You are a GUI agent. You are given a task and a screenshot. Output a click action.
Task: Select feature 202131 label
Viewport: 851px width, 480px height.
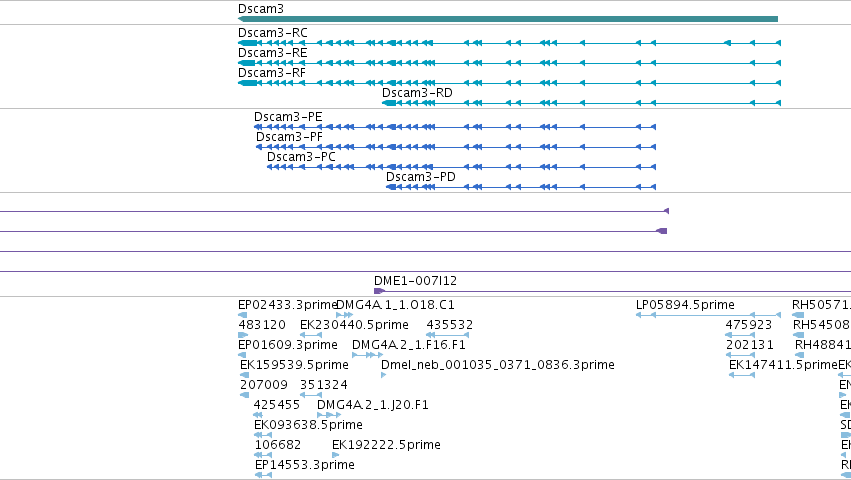click(x=750, y=345)
